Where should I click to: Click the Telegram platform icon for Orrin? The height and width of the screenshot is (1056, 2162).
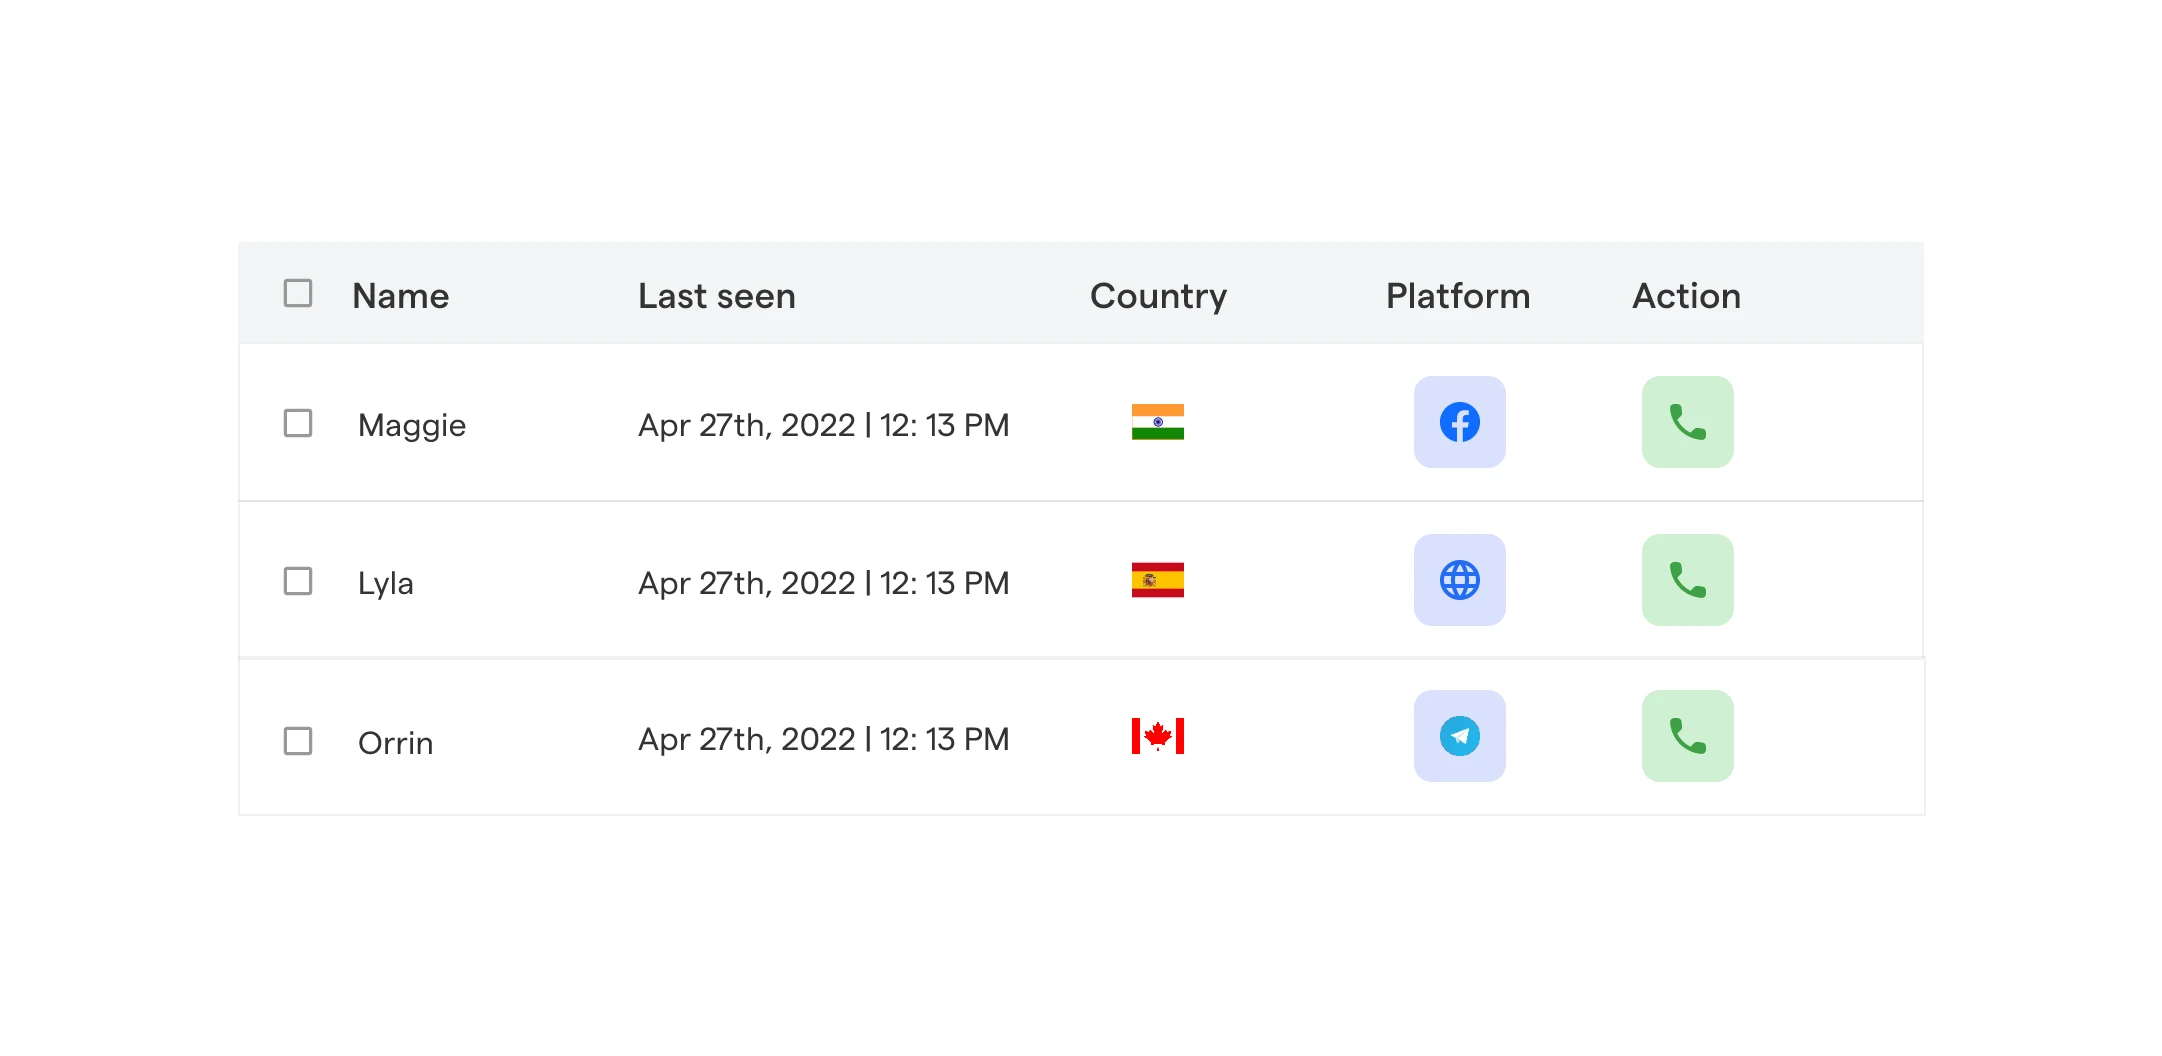pyautogui.click(x=1459, y=736)
